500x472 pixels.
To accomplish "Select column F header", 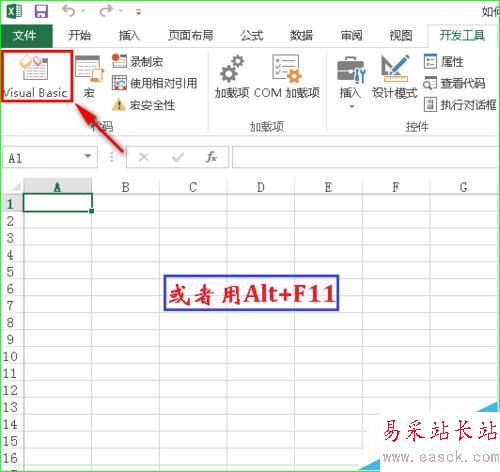I will (396, 187).
